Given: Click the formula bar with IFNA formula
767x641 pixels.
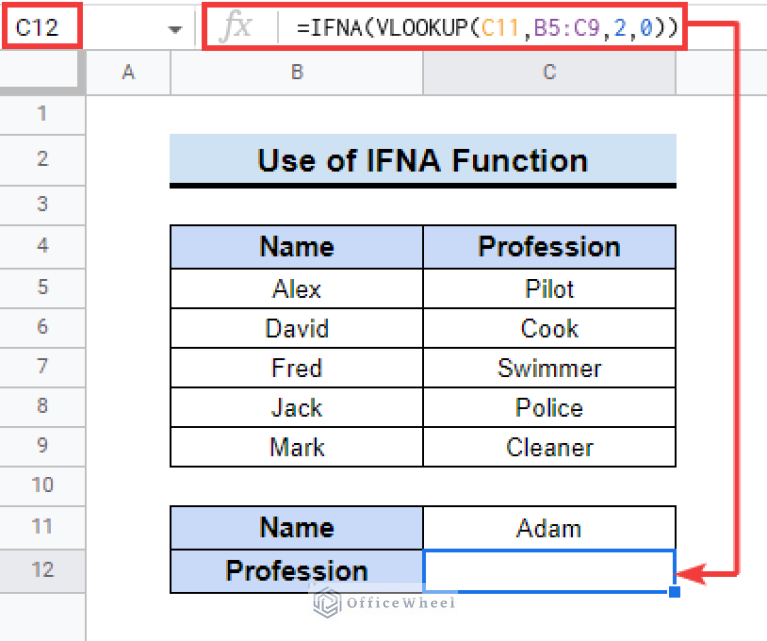Looking at the screenshot, I should click(445, 26).
